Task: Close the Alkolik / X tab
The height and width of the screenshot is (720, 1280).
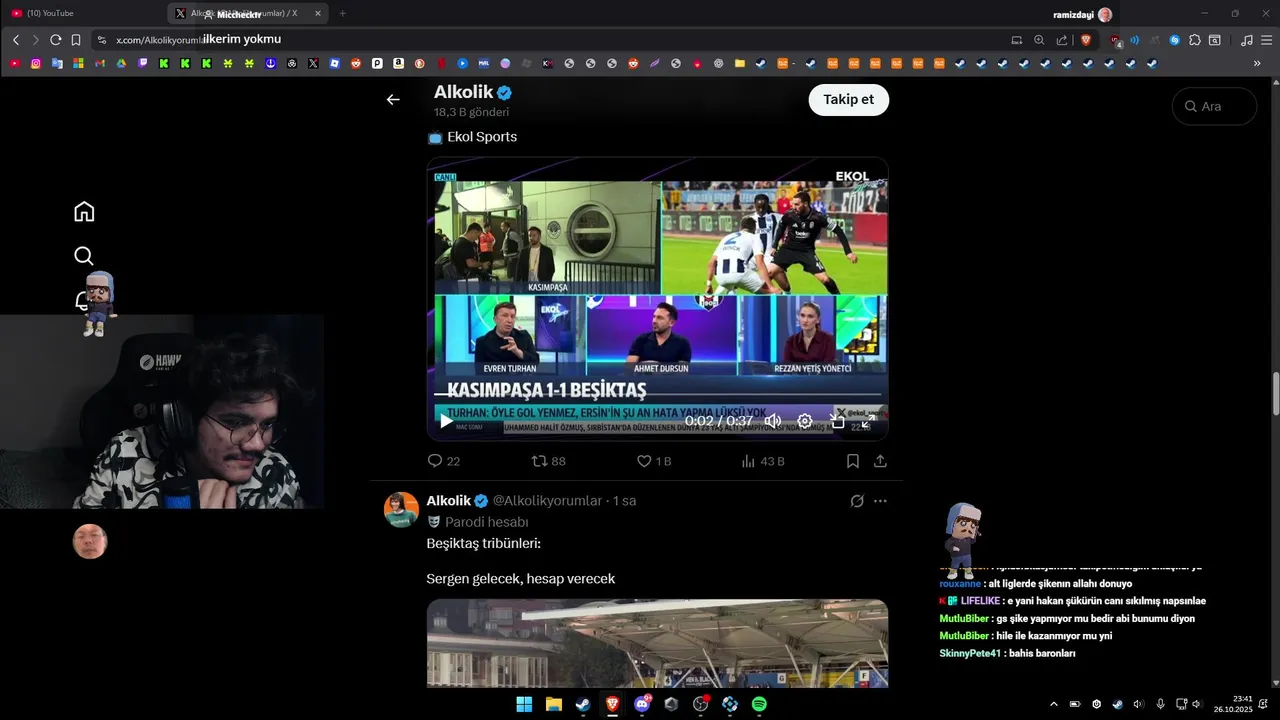Action: point(318,14)
